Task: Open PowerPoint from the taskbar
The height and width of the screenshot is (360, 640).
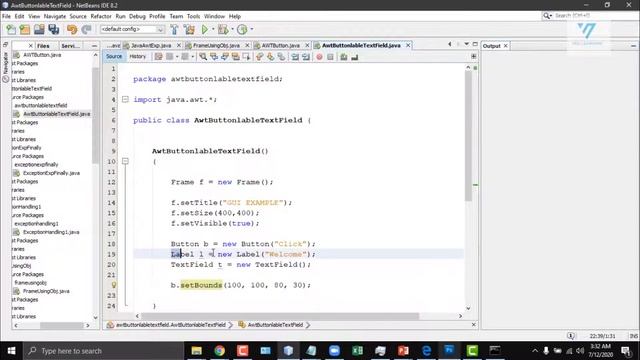Action: tap(403, 351)
